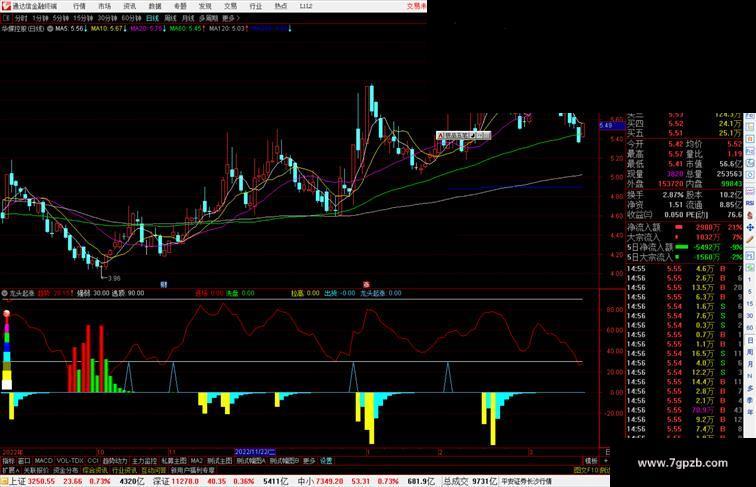Screen dimensions: 756x487
Task: Open the 综合资讯 link
Action: pos(95,470)
